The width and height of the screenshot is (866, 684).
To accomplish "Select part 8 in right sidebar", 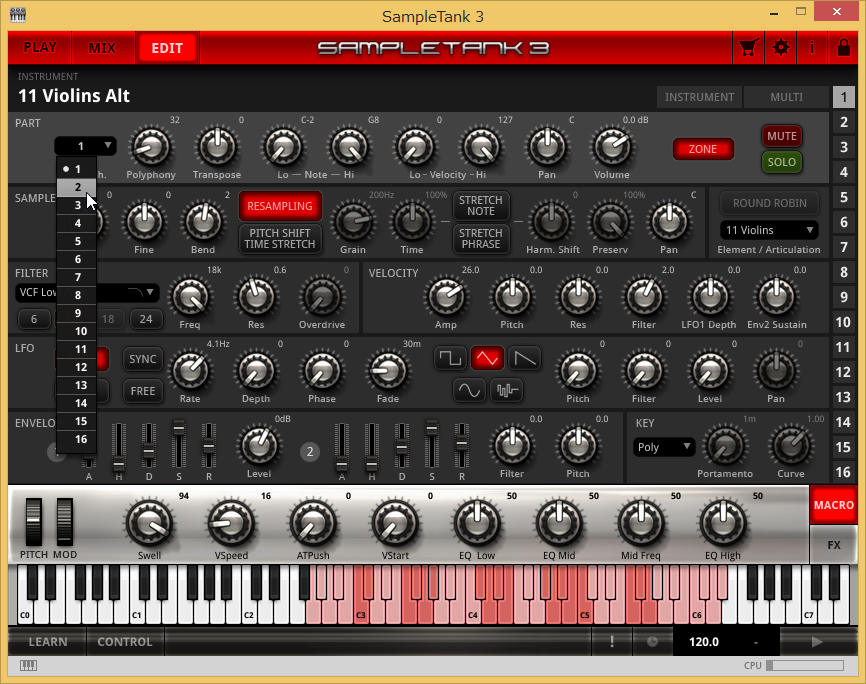I will [x=843, y=272].
